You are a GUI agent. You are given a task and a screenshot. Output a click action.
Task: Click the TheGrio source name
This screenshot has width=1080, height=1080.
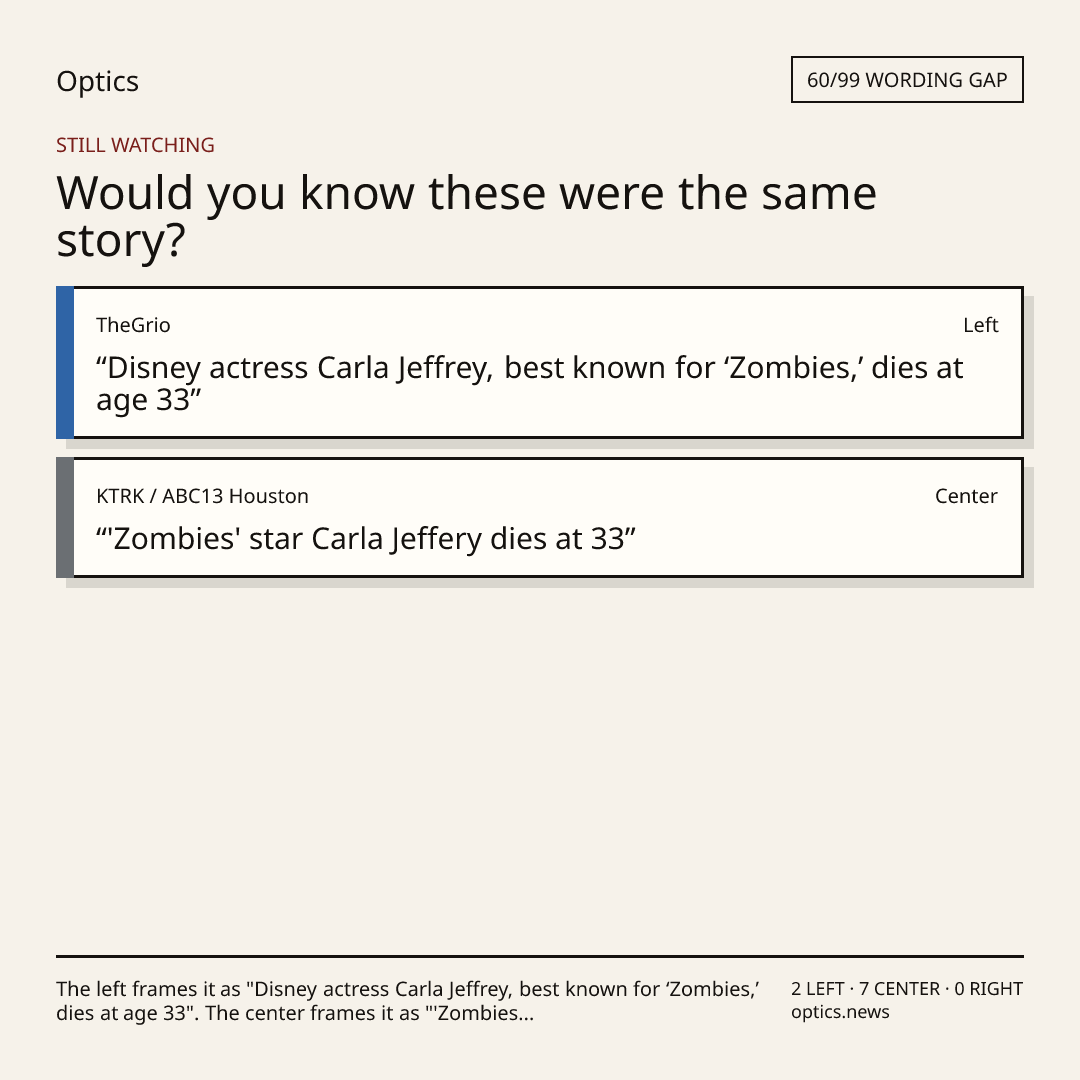tap(133, 325)
